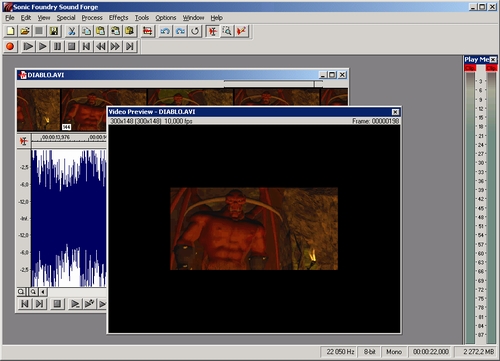Click the 00:00:22,000 length status field
The image size is (500, 361).
coord(431,352)
